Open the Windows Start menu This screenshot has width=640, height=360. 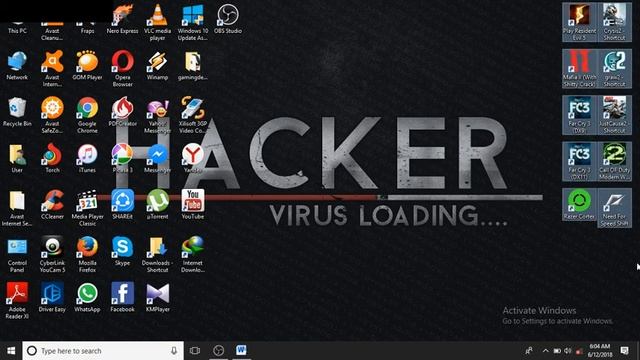(x=11, y=351)
